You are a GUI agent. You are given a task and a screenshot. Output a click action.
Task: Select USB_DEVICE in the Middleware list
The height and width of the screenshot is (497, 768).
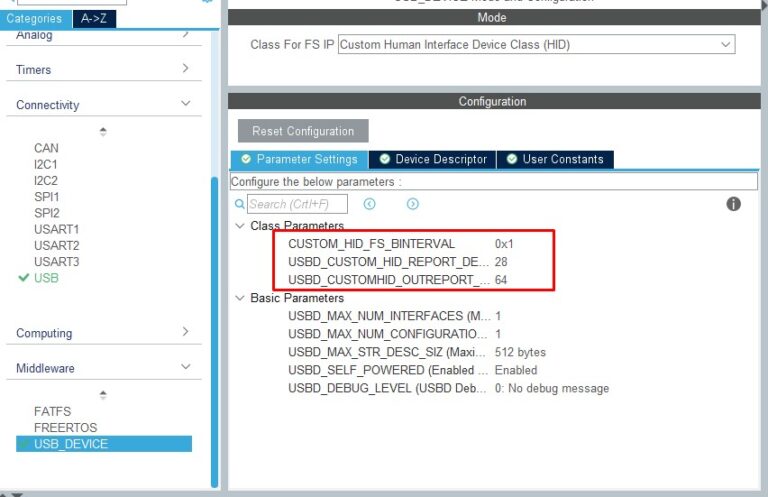click(70, 444)
